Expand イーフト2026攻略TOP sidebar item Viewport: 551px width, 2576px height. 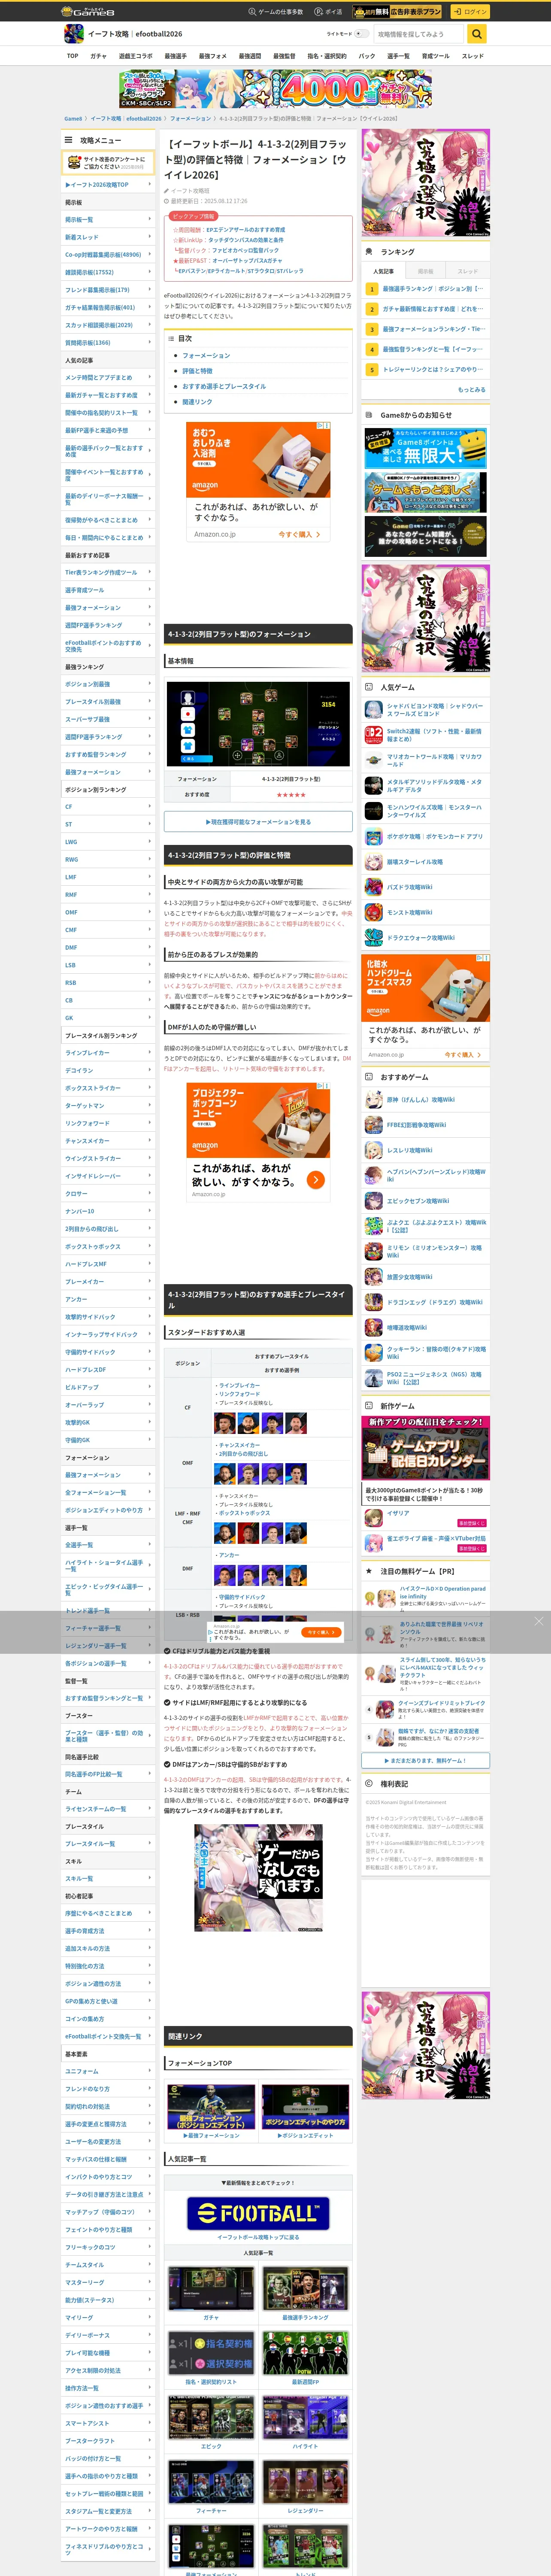[x=108, y=185]
